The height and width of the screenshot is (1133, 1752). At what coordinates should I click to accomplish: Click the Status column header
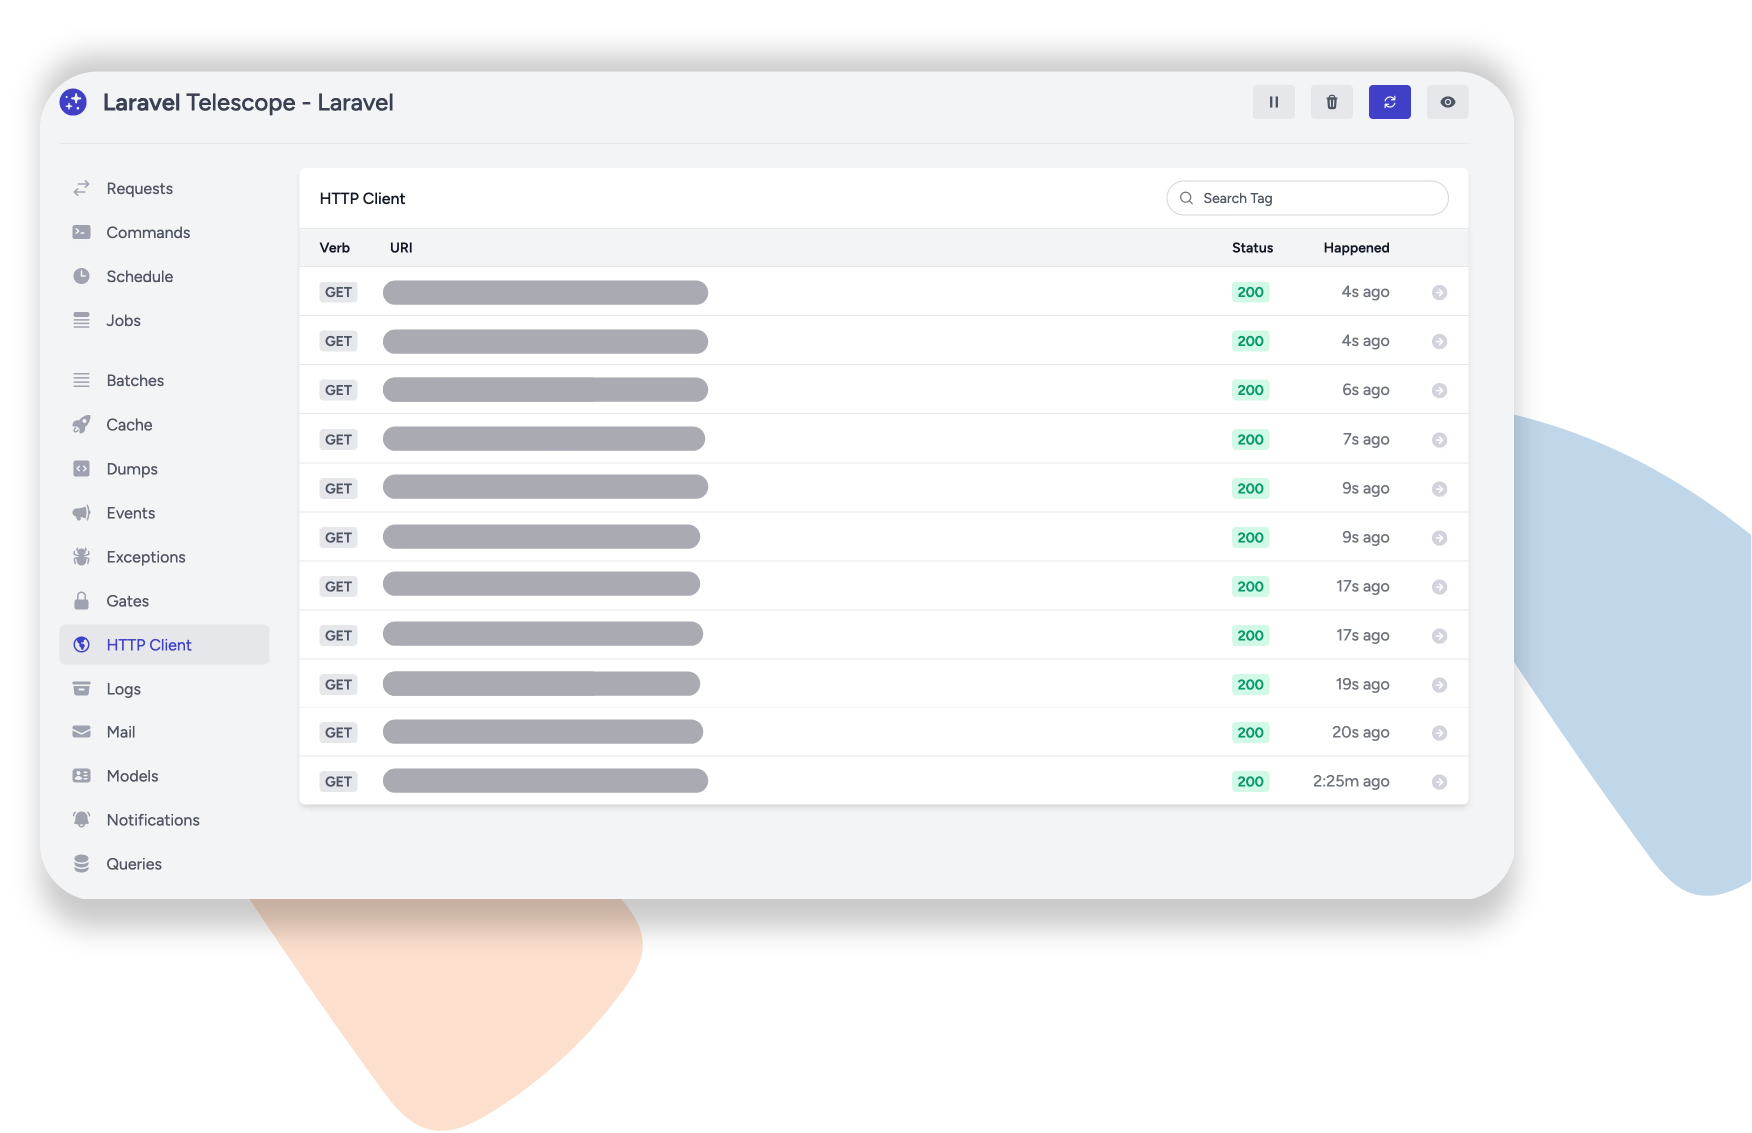[1252, 247]
